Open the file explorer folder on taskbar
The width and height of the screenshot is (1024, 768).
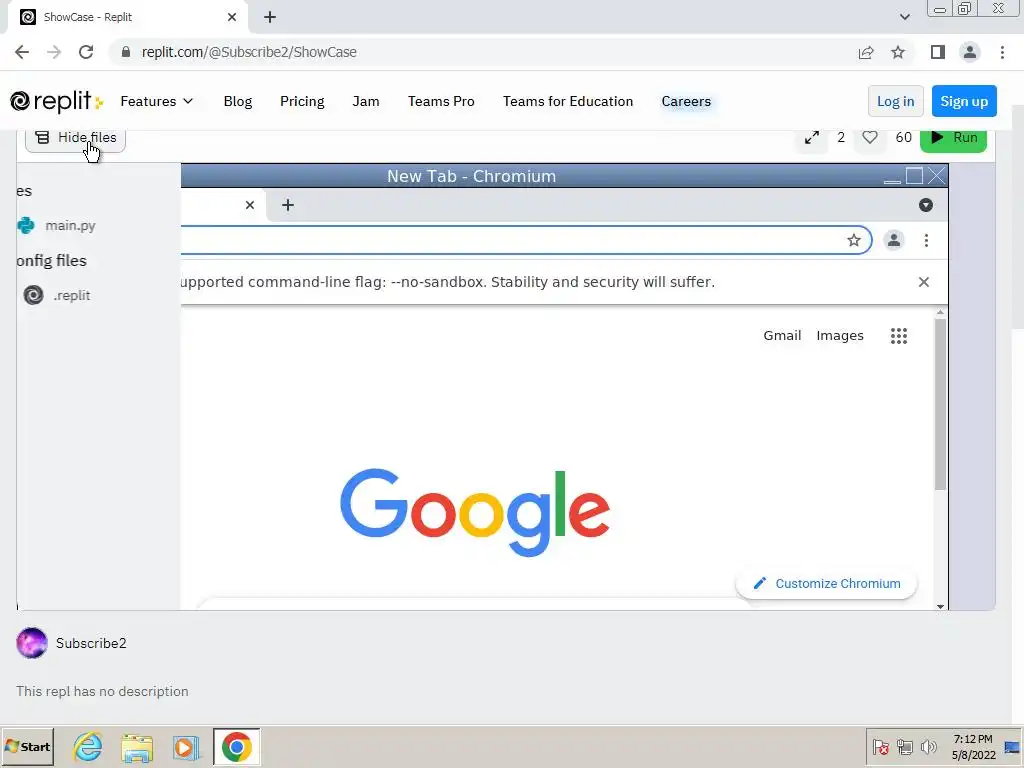pyautogui.click(x=137, y=747)
